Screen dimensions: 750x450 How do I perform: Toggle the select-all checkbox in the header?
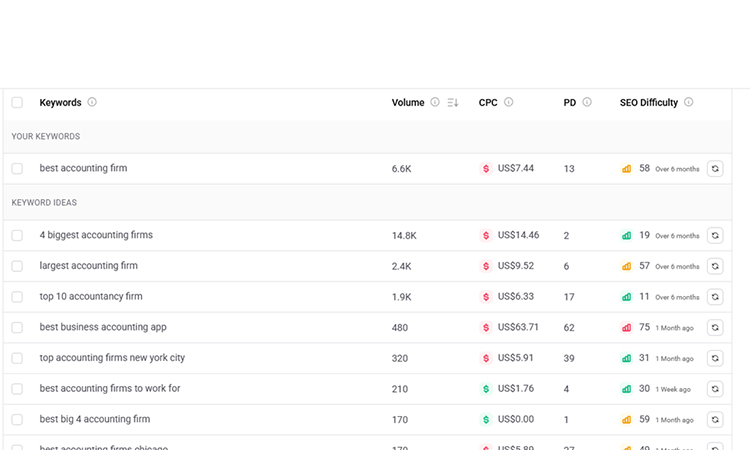(17, 102)
